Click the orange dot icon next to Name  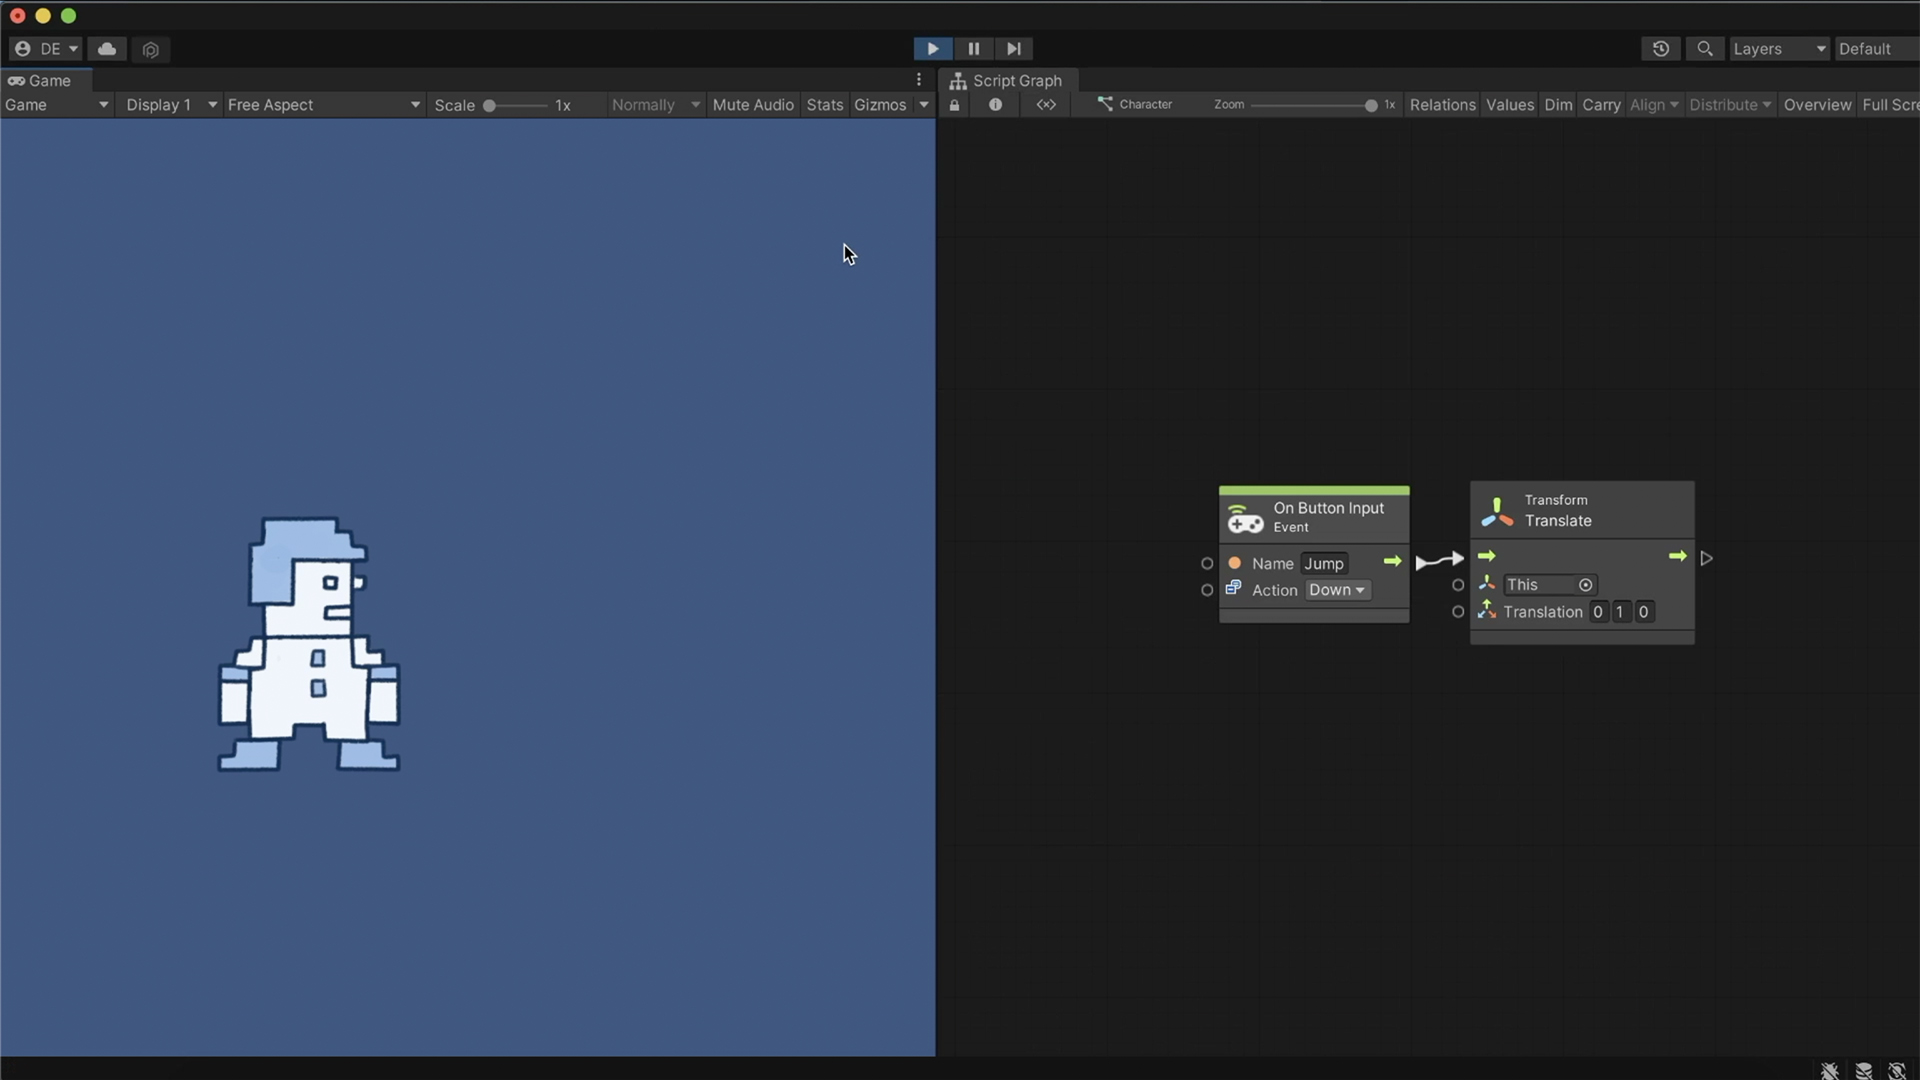(x=1234, y=563)
